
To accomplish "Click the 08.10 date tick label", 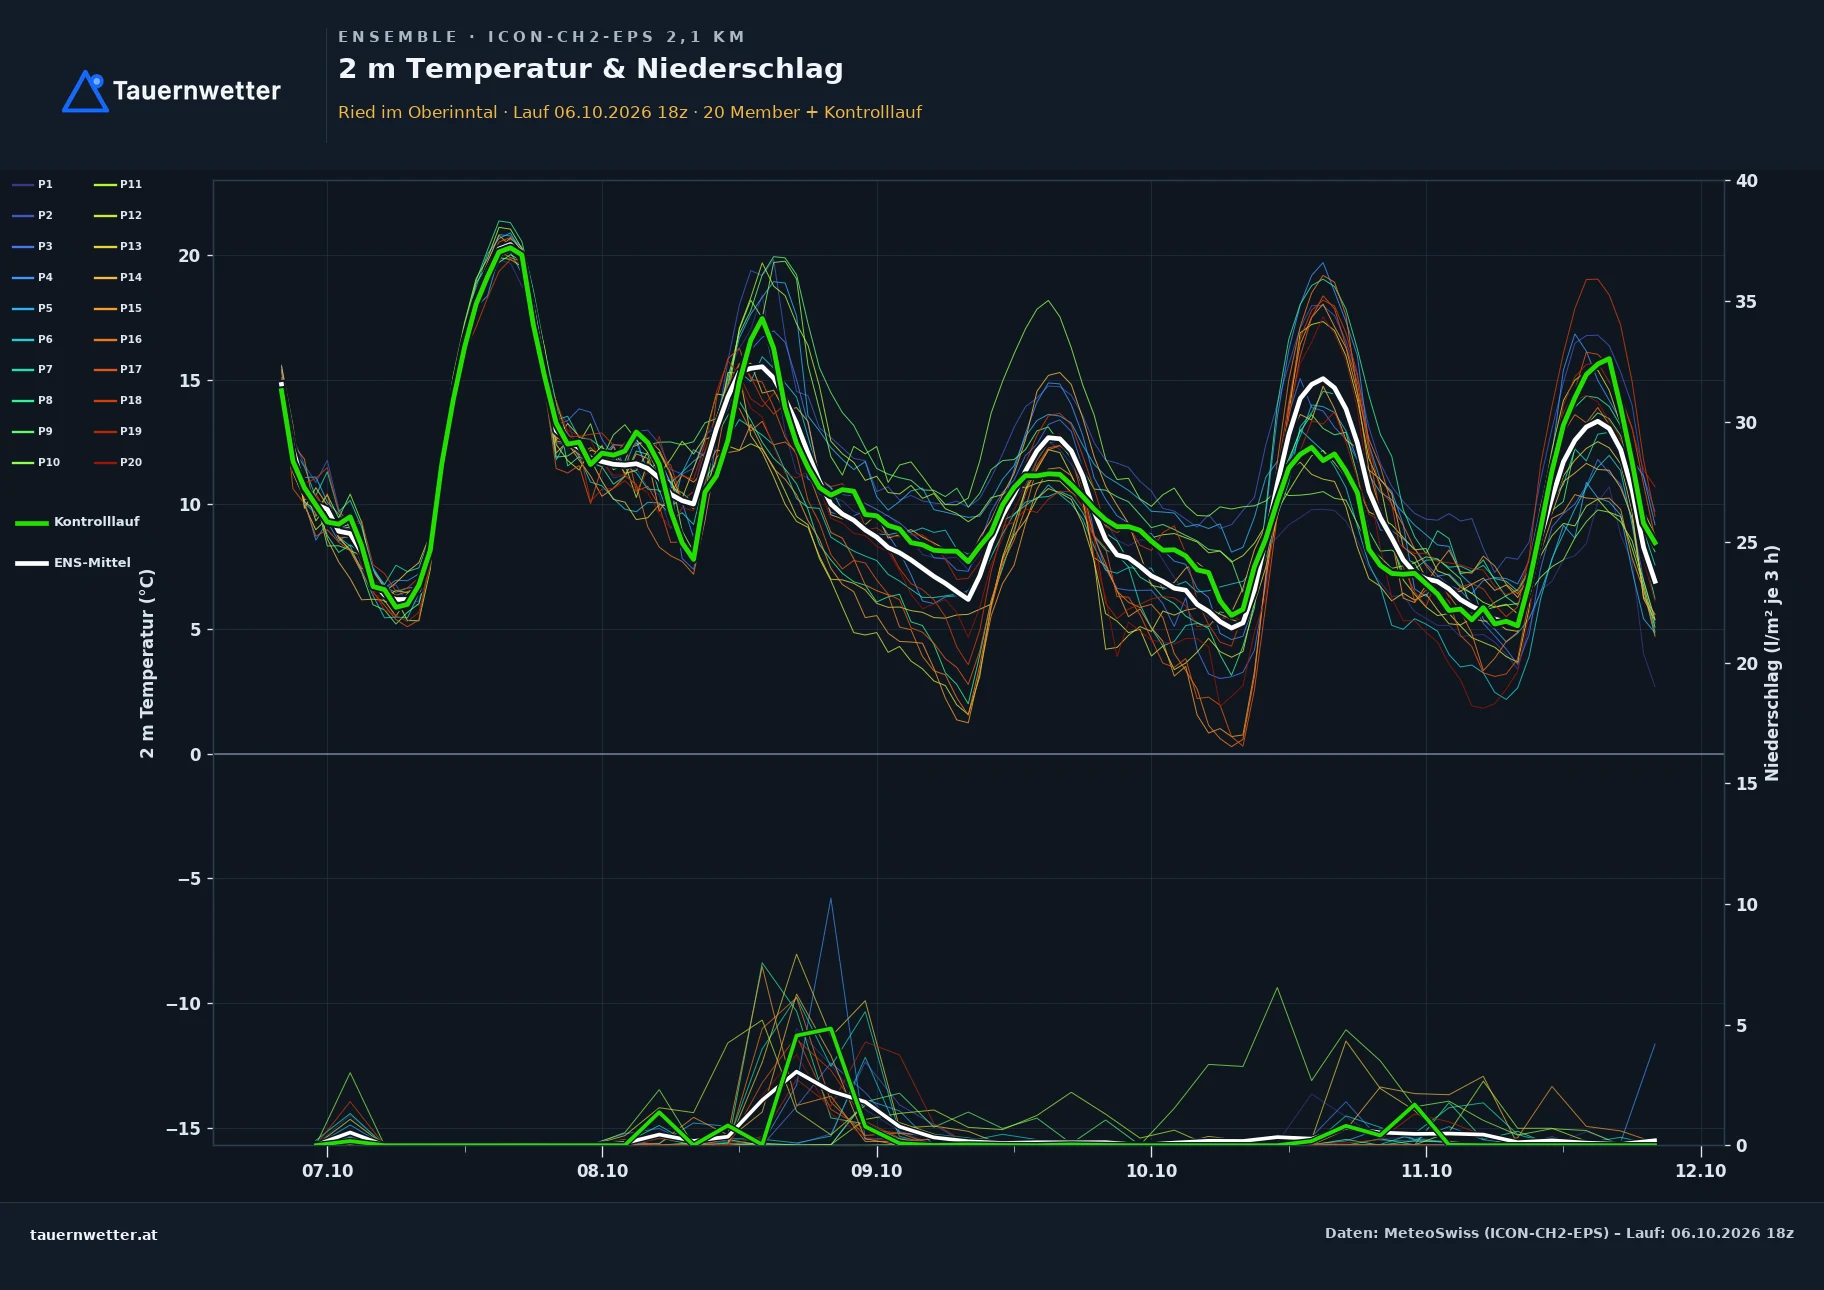I will click(x=603, y=1171).
